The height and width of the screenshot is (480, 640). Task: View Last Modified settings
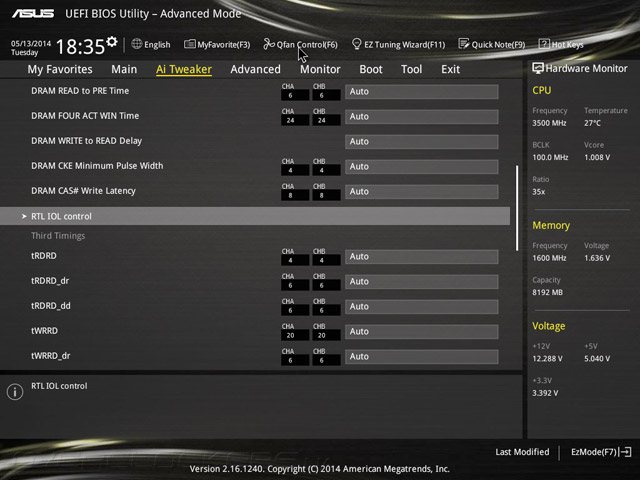pyautogui.click(x=522, y=452)
